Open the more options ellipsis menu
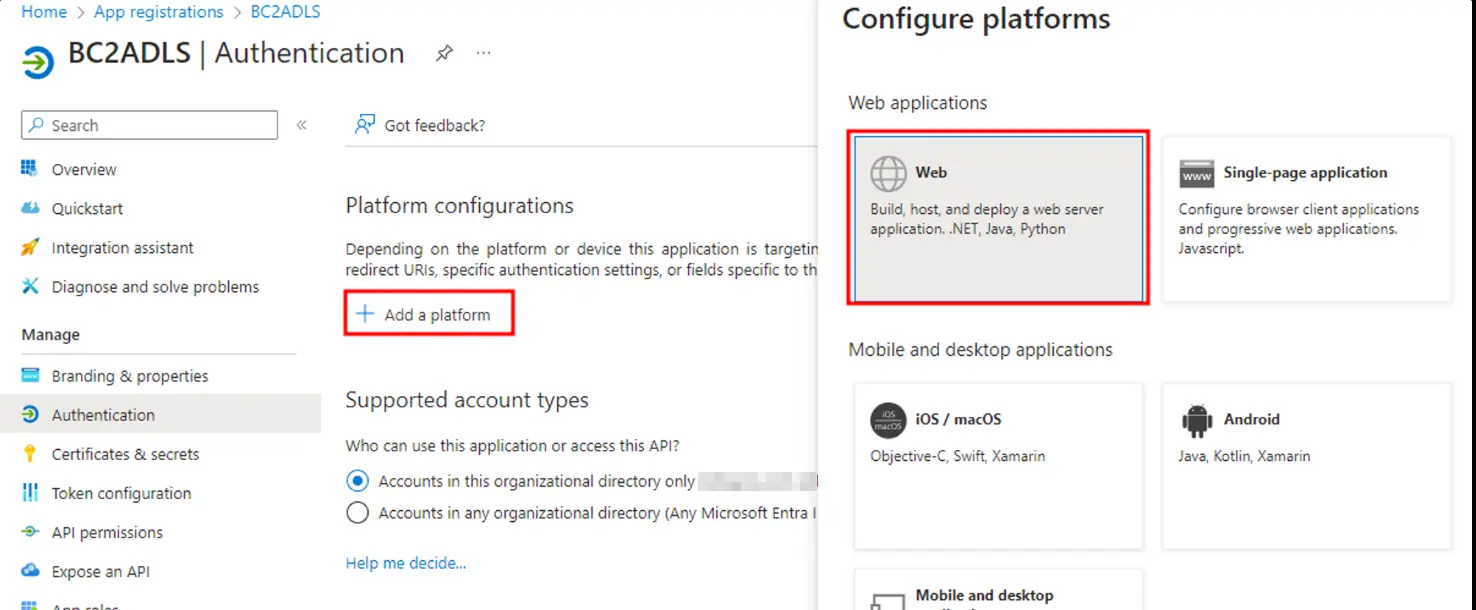The height and width of the screenshot is (610, 1476). (484, 53)
